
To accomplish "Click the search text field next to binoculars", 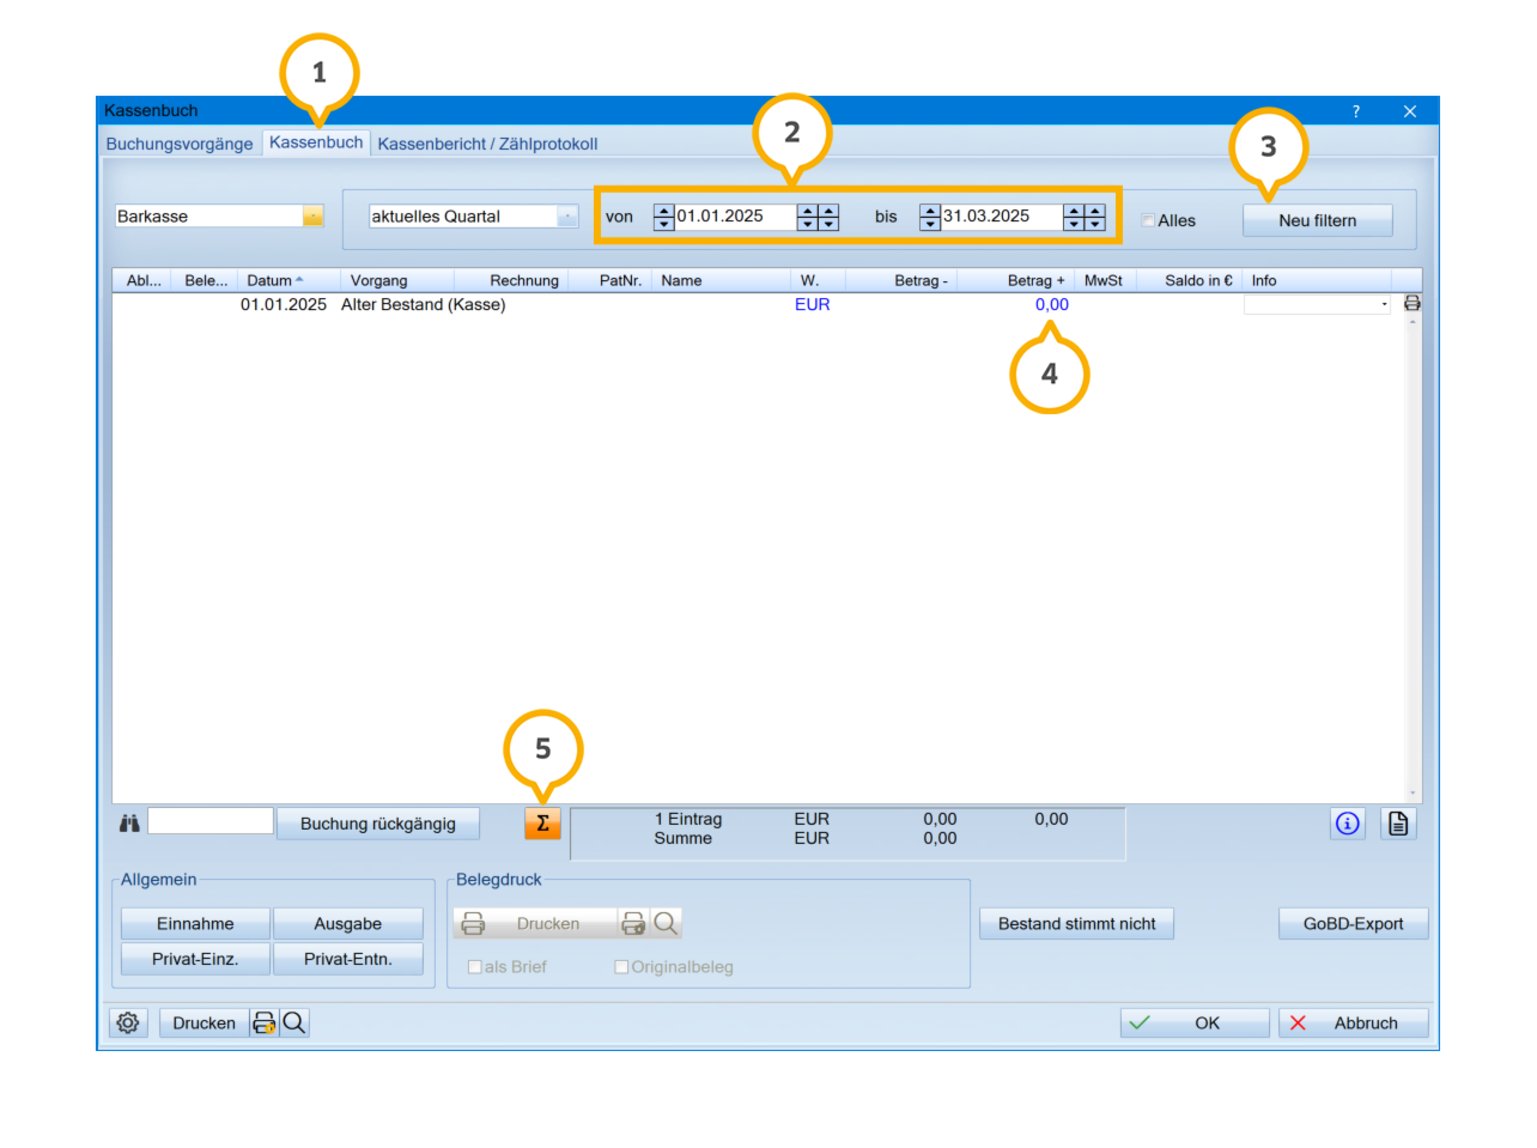I will (x=210, y=822).
